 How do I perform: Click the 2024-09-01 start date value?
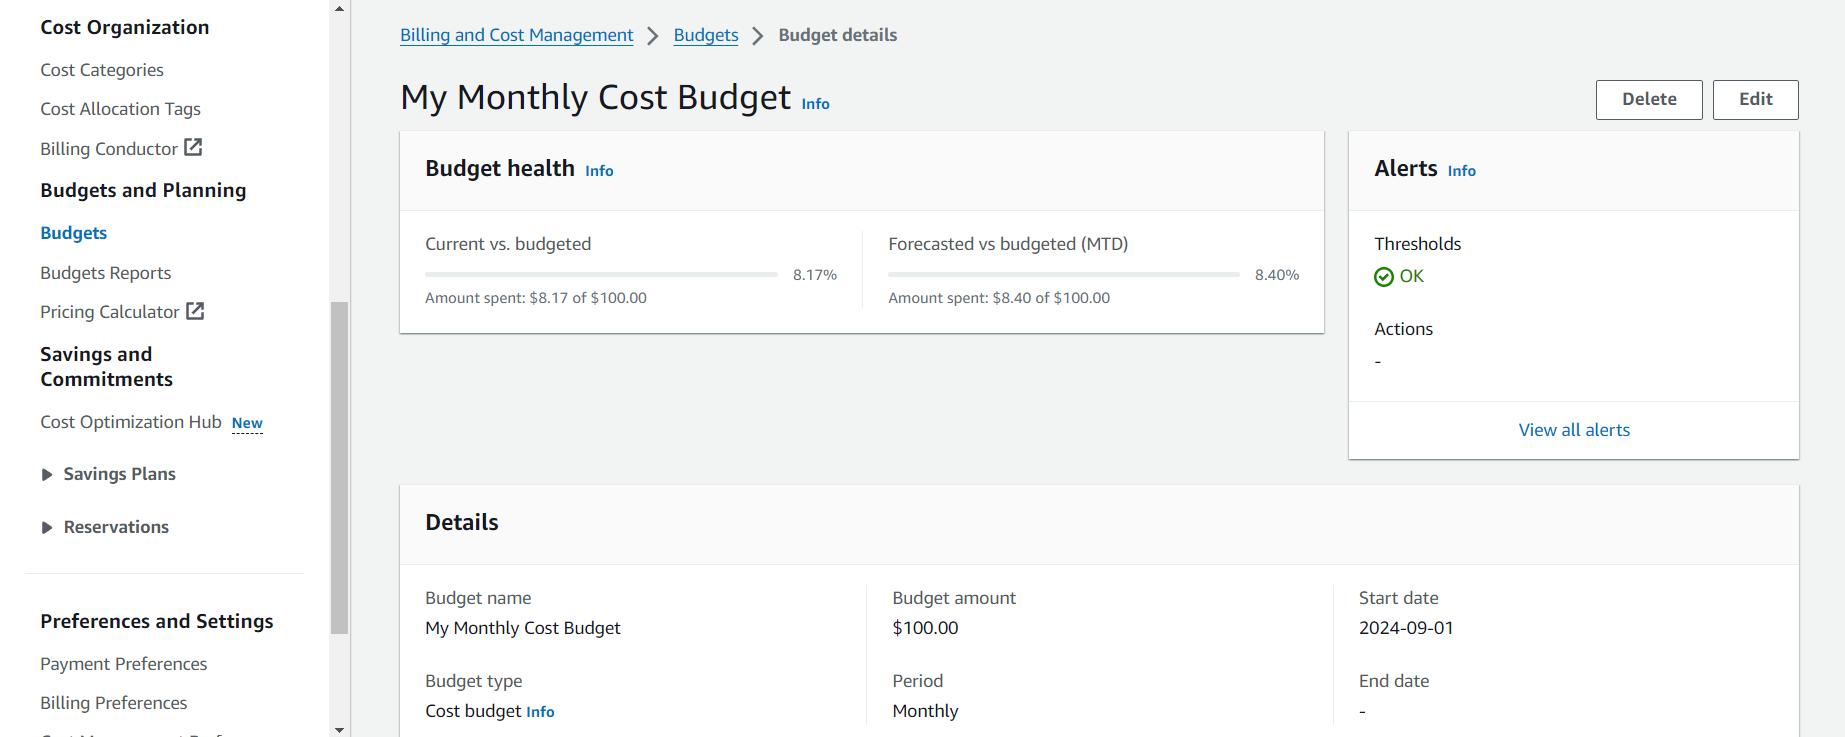pos(1406,628)
